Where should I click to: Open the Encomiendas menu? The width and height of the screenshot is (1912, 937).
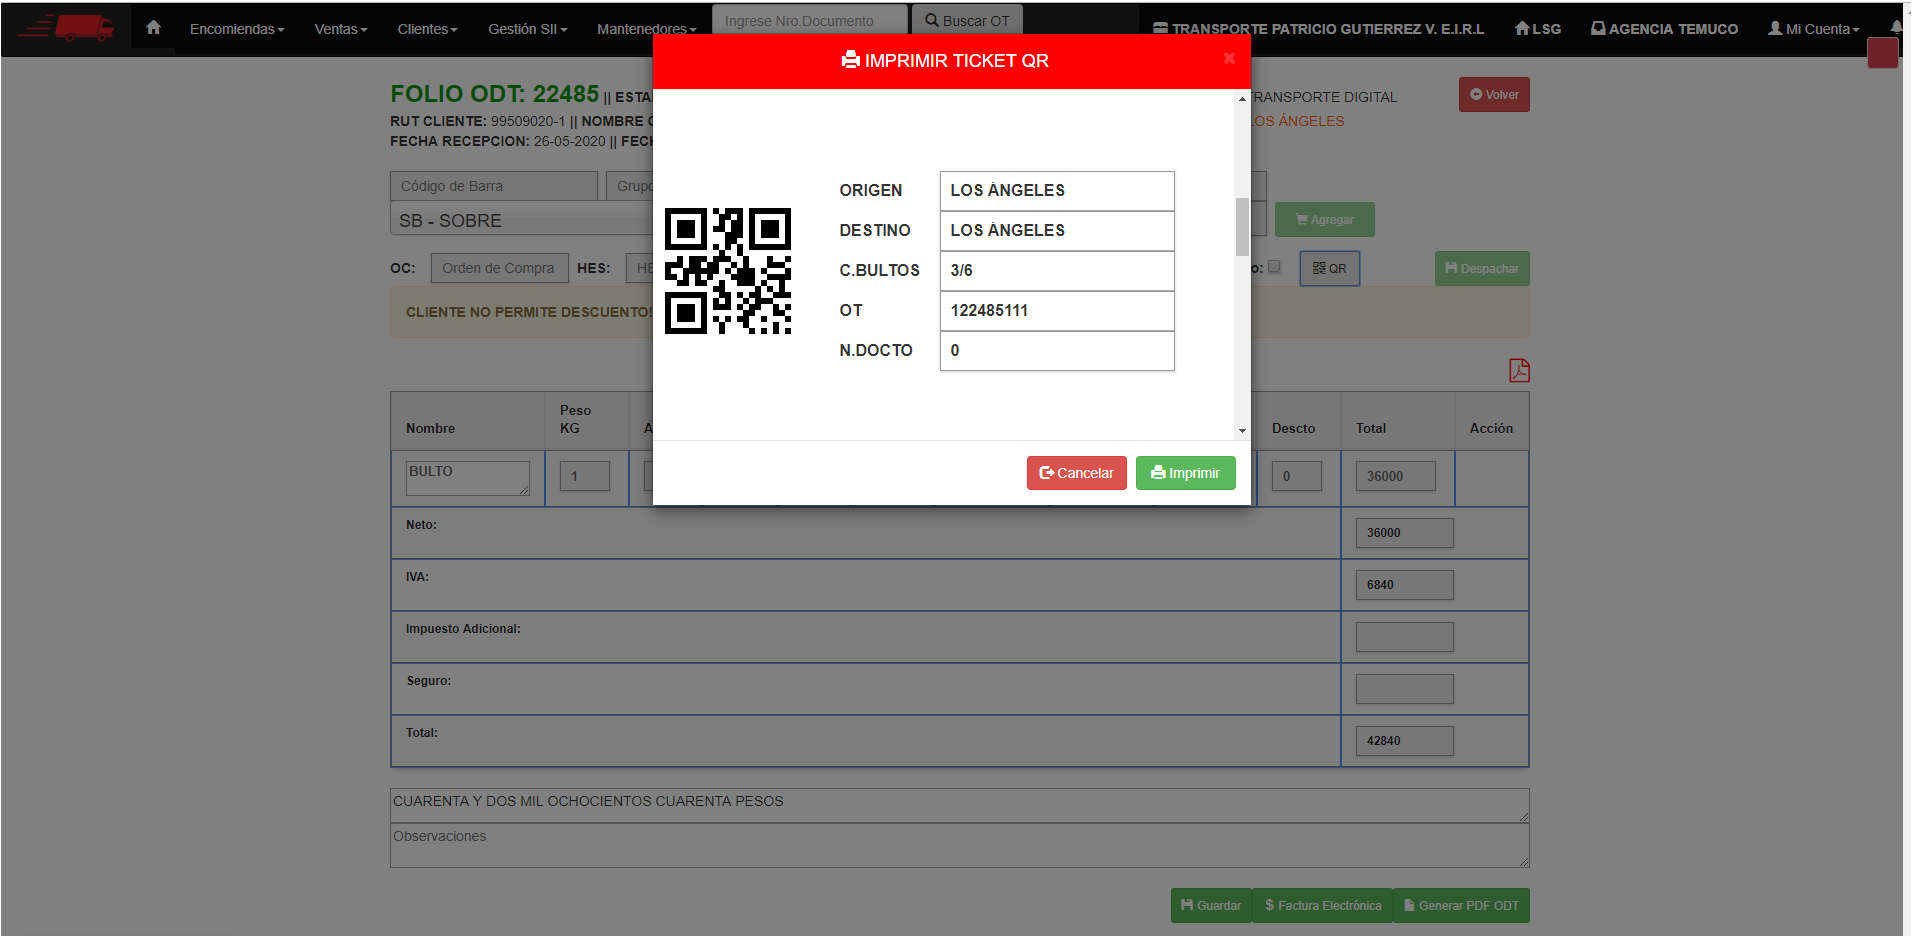click(x=237, y=29)
